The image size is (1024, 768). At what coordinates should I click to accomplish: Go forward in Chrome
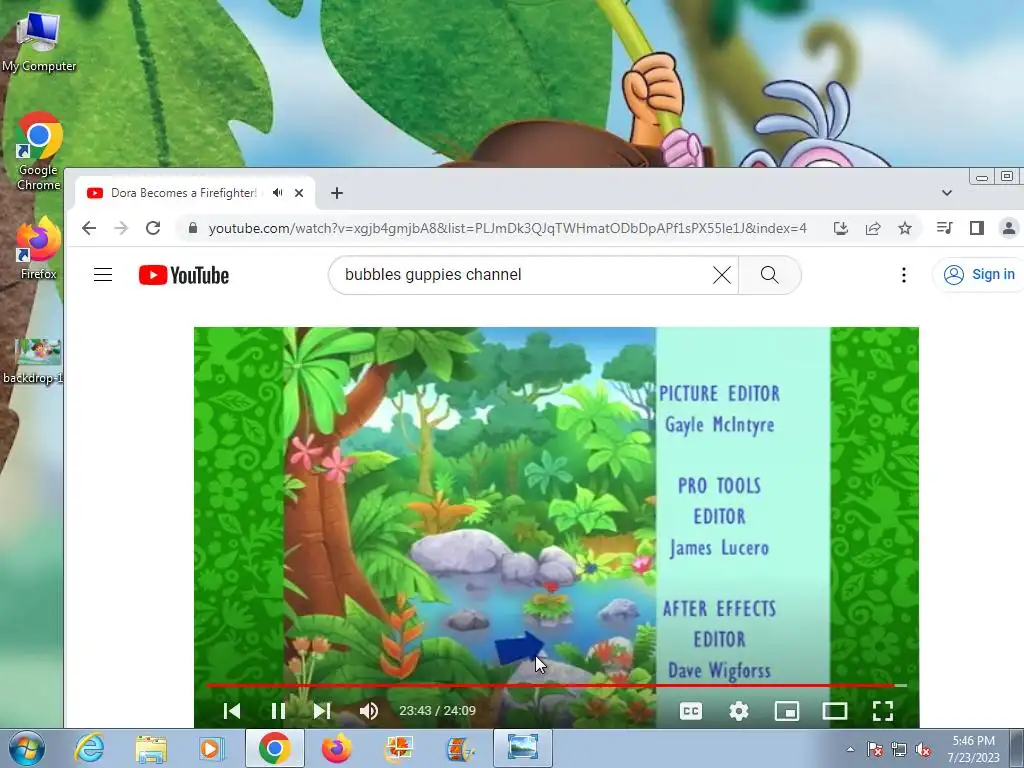[121, 228]
